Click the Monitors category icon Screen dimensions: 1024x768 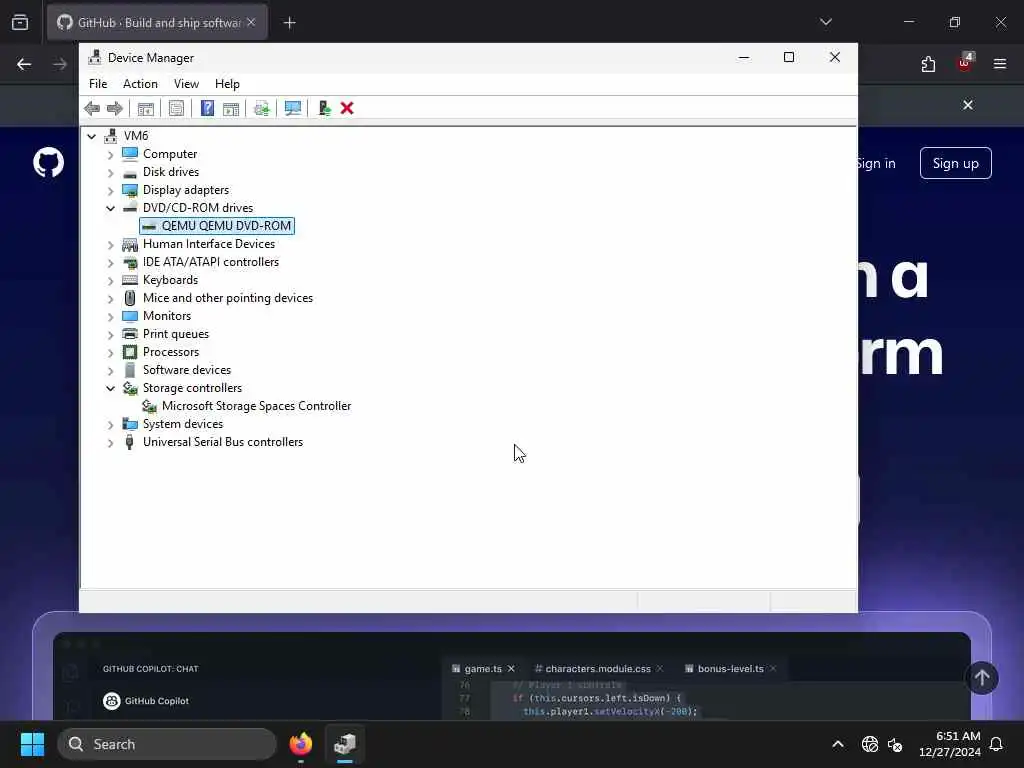130,316
